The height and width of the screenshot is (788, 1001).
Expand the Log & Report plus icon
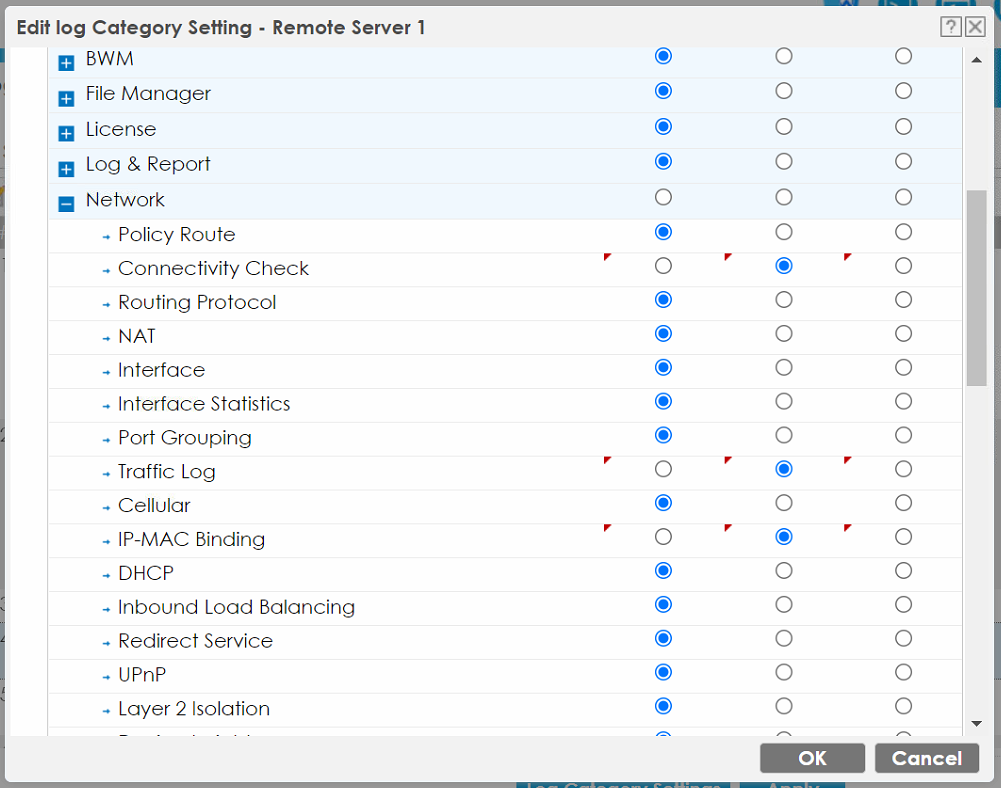(66, 169)
